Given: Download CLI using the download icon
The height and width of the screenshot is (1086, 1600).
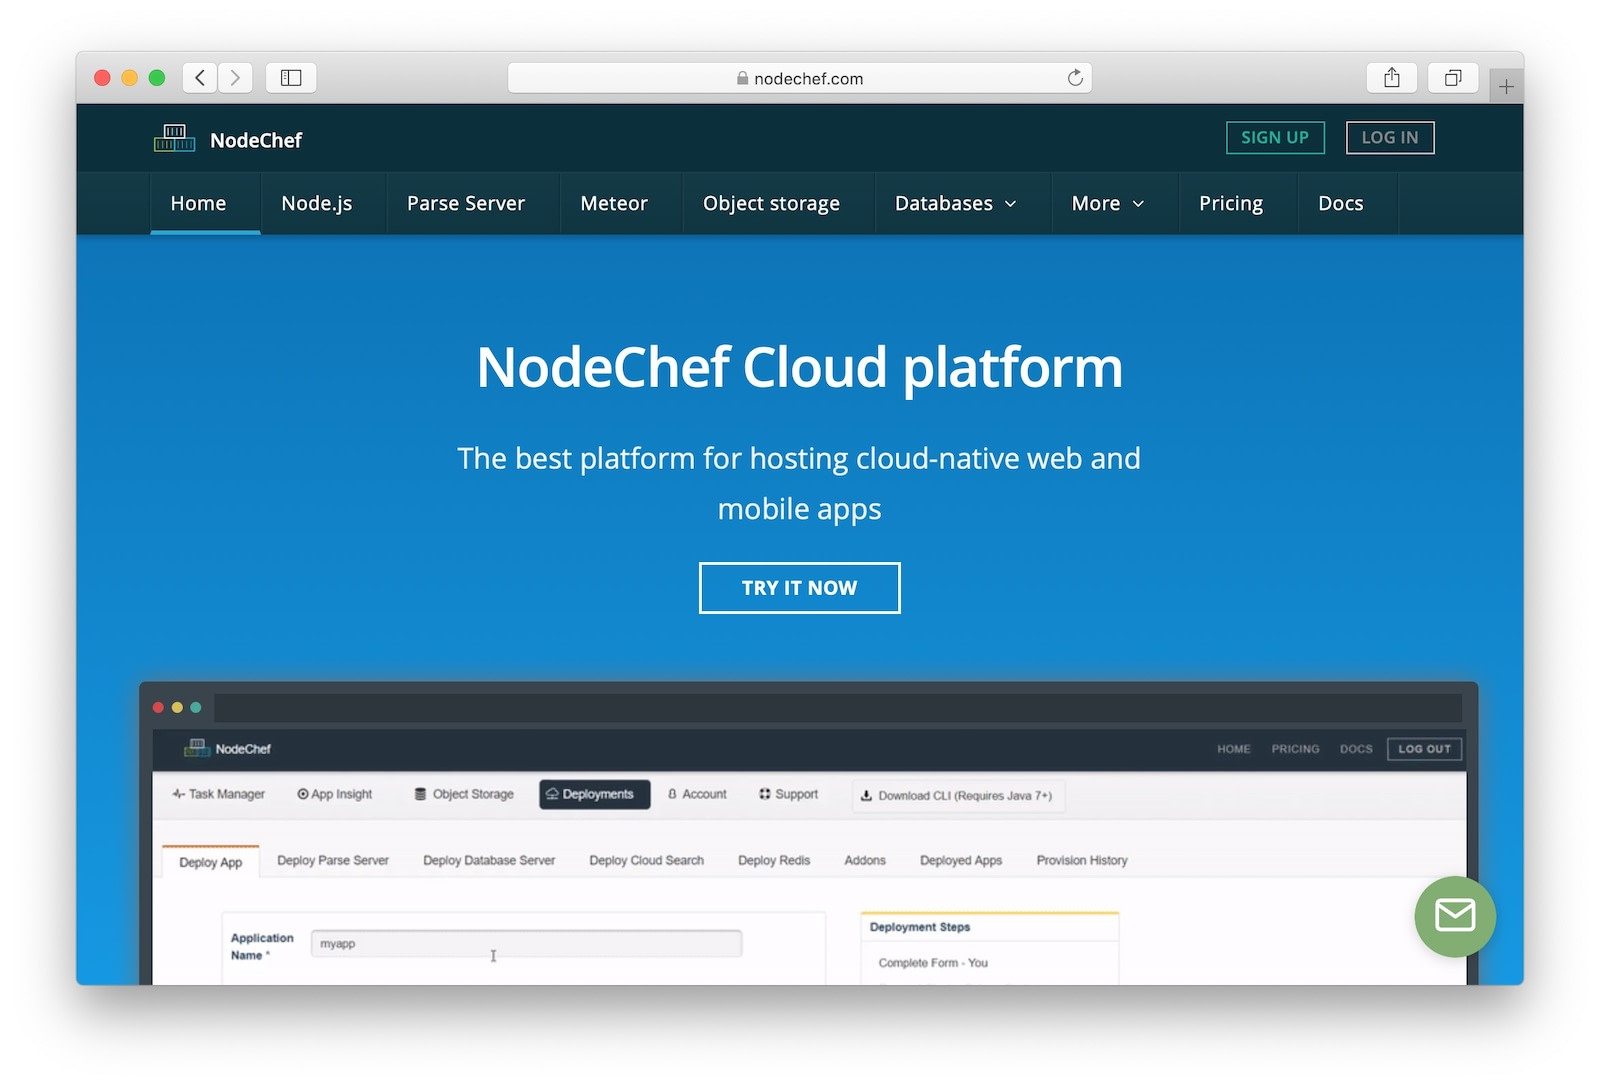Looking at the screenshot, I should coord(866,796).
